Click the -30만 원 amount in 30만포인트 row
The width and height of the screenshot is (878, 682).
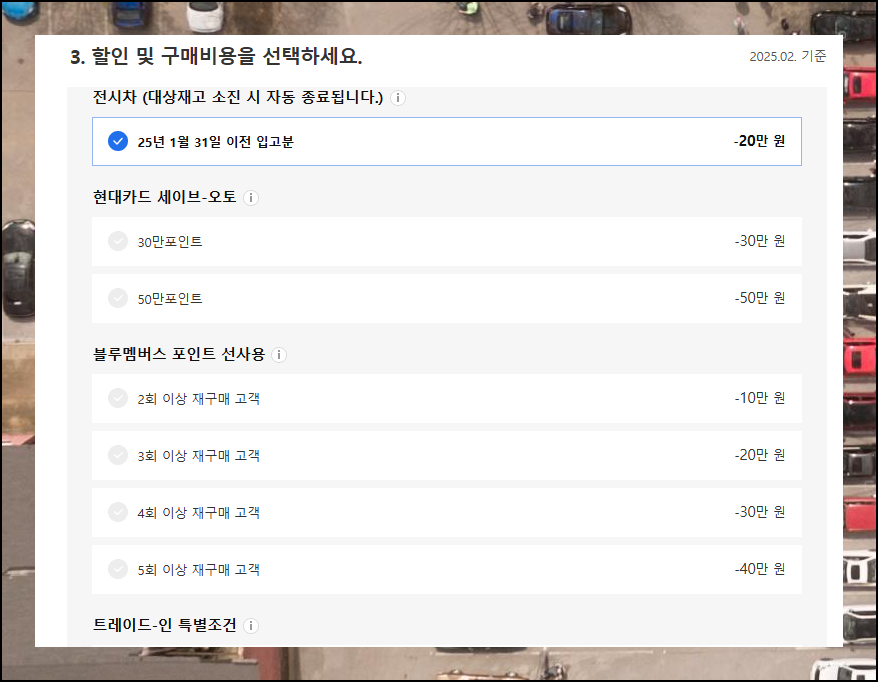coord(759,241)
